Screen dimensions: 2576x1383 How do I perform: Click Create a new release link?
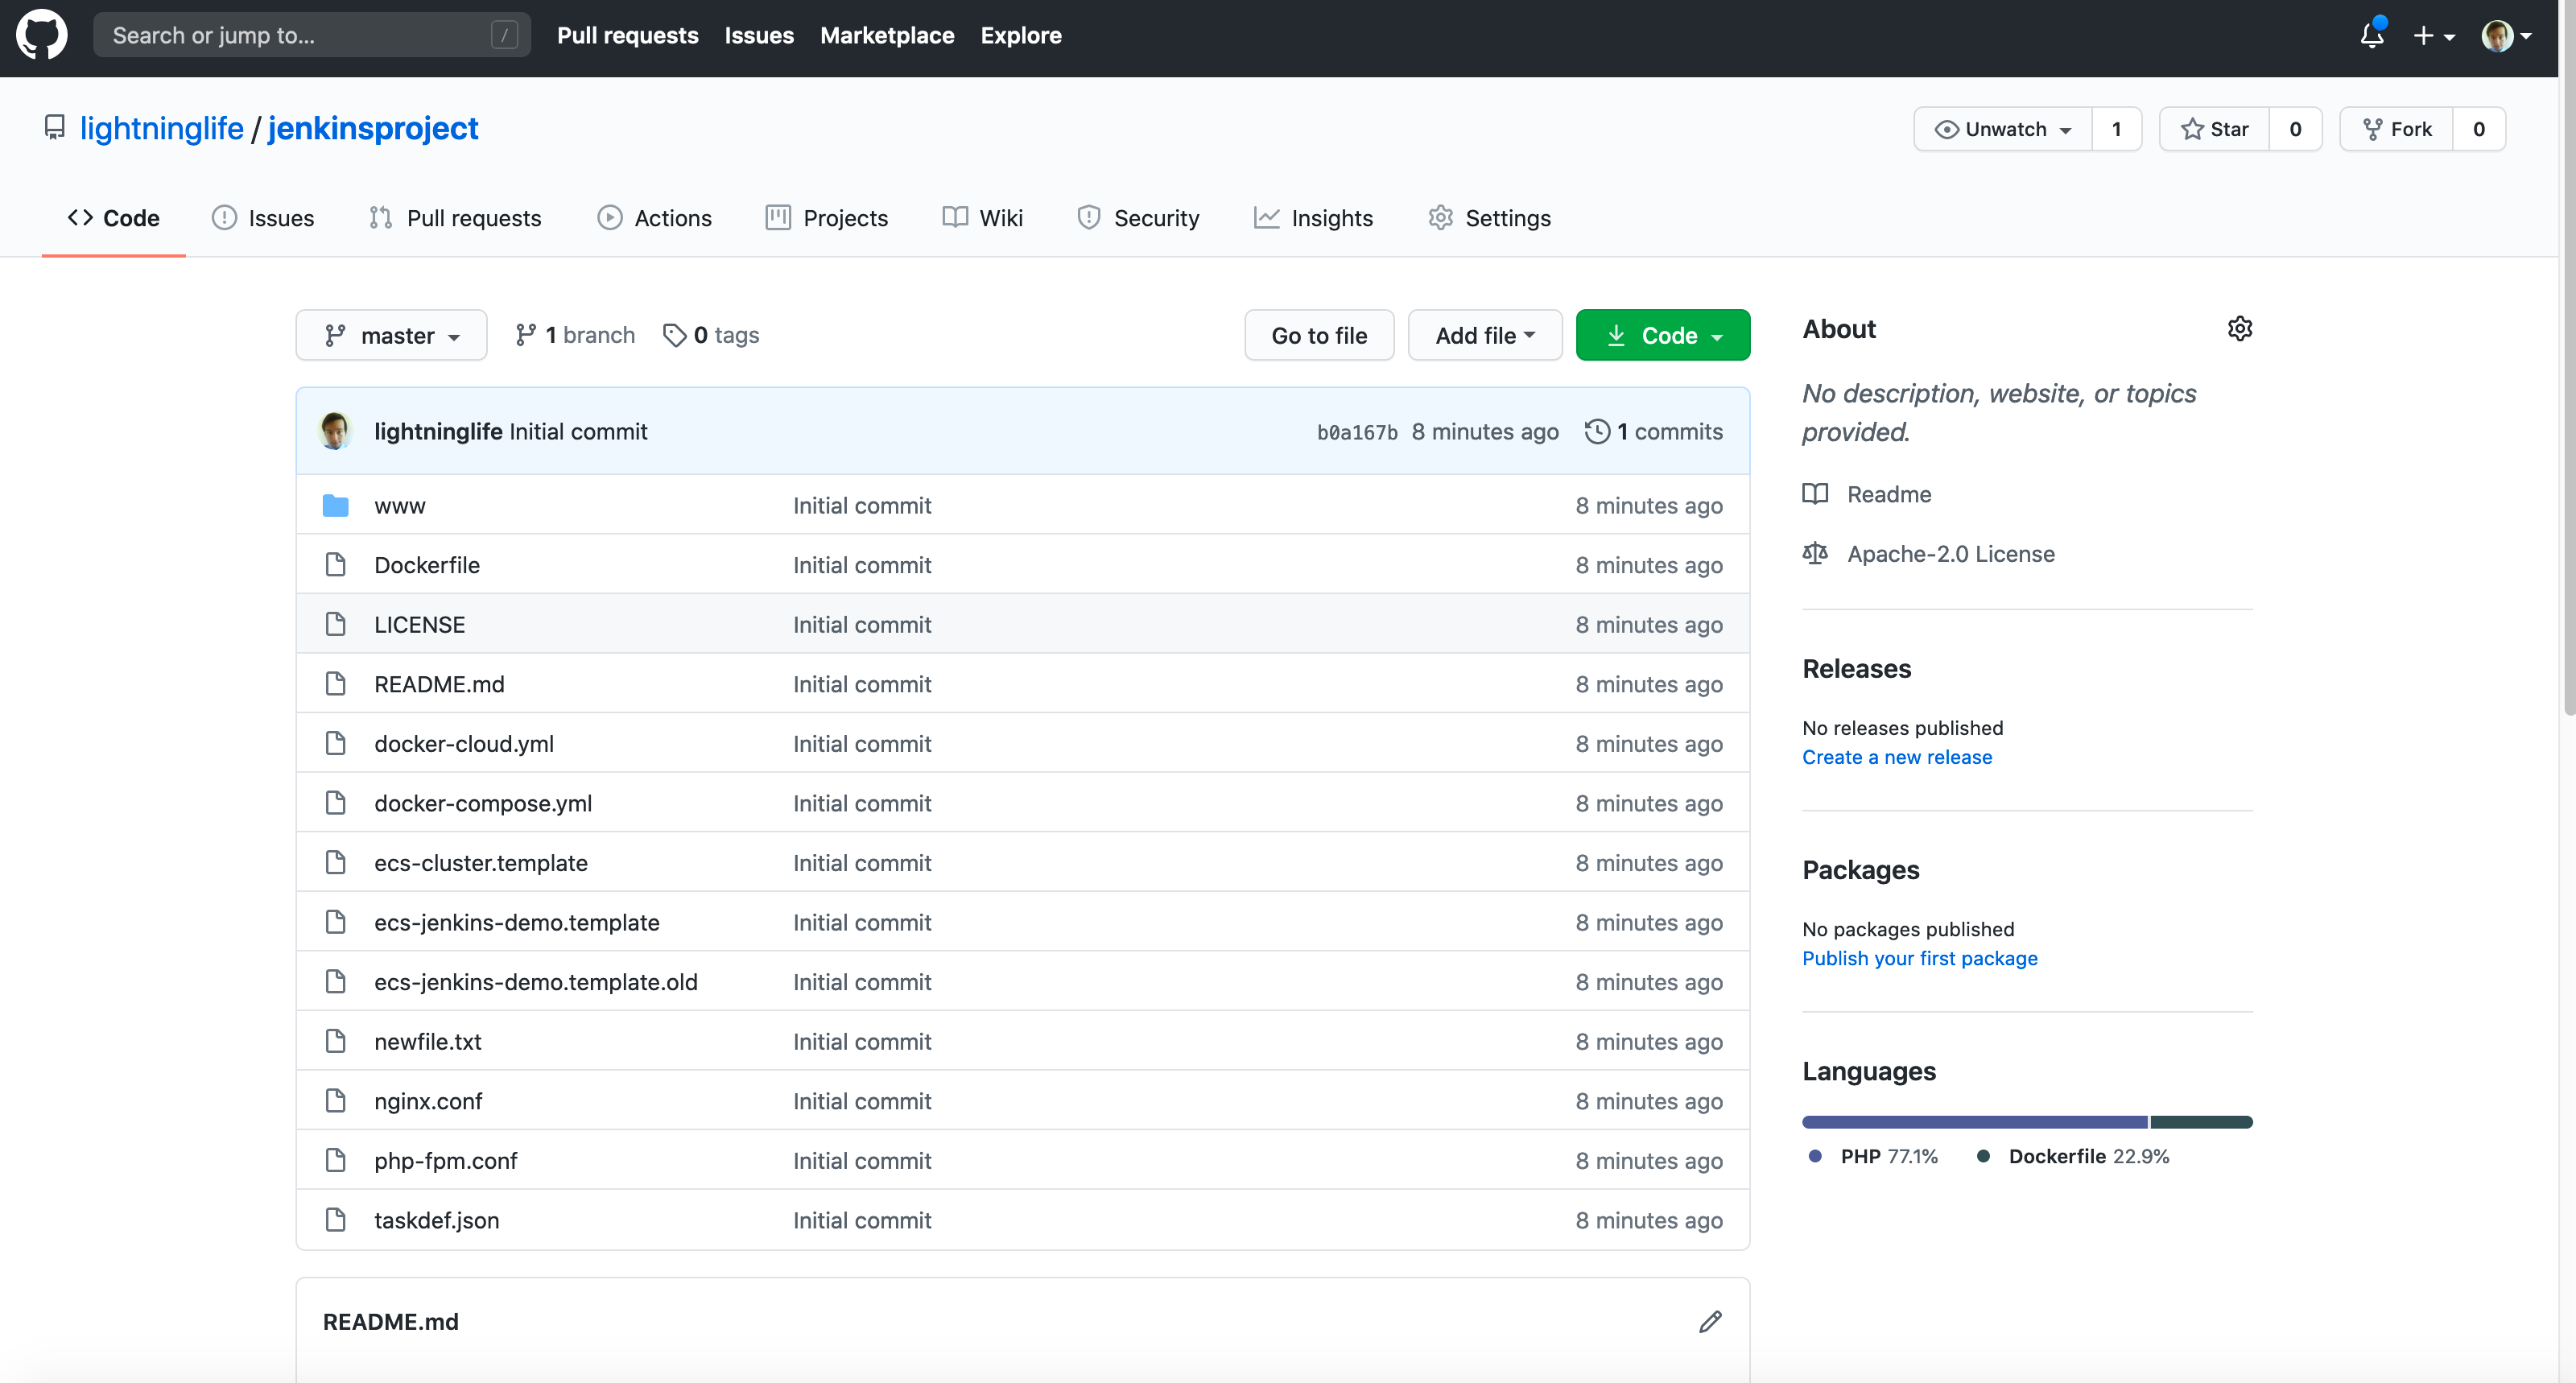[x=1897, y=756]
